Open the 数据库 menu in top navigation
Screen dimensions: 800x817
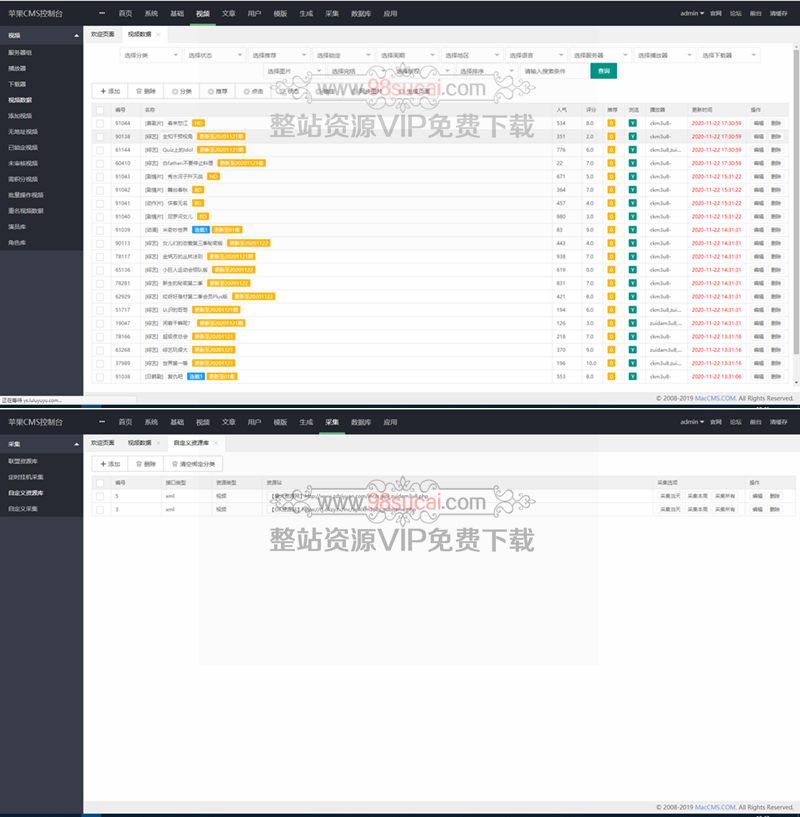click(363, 14)
